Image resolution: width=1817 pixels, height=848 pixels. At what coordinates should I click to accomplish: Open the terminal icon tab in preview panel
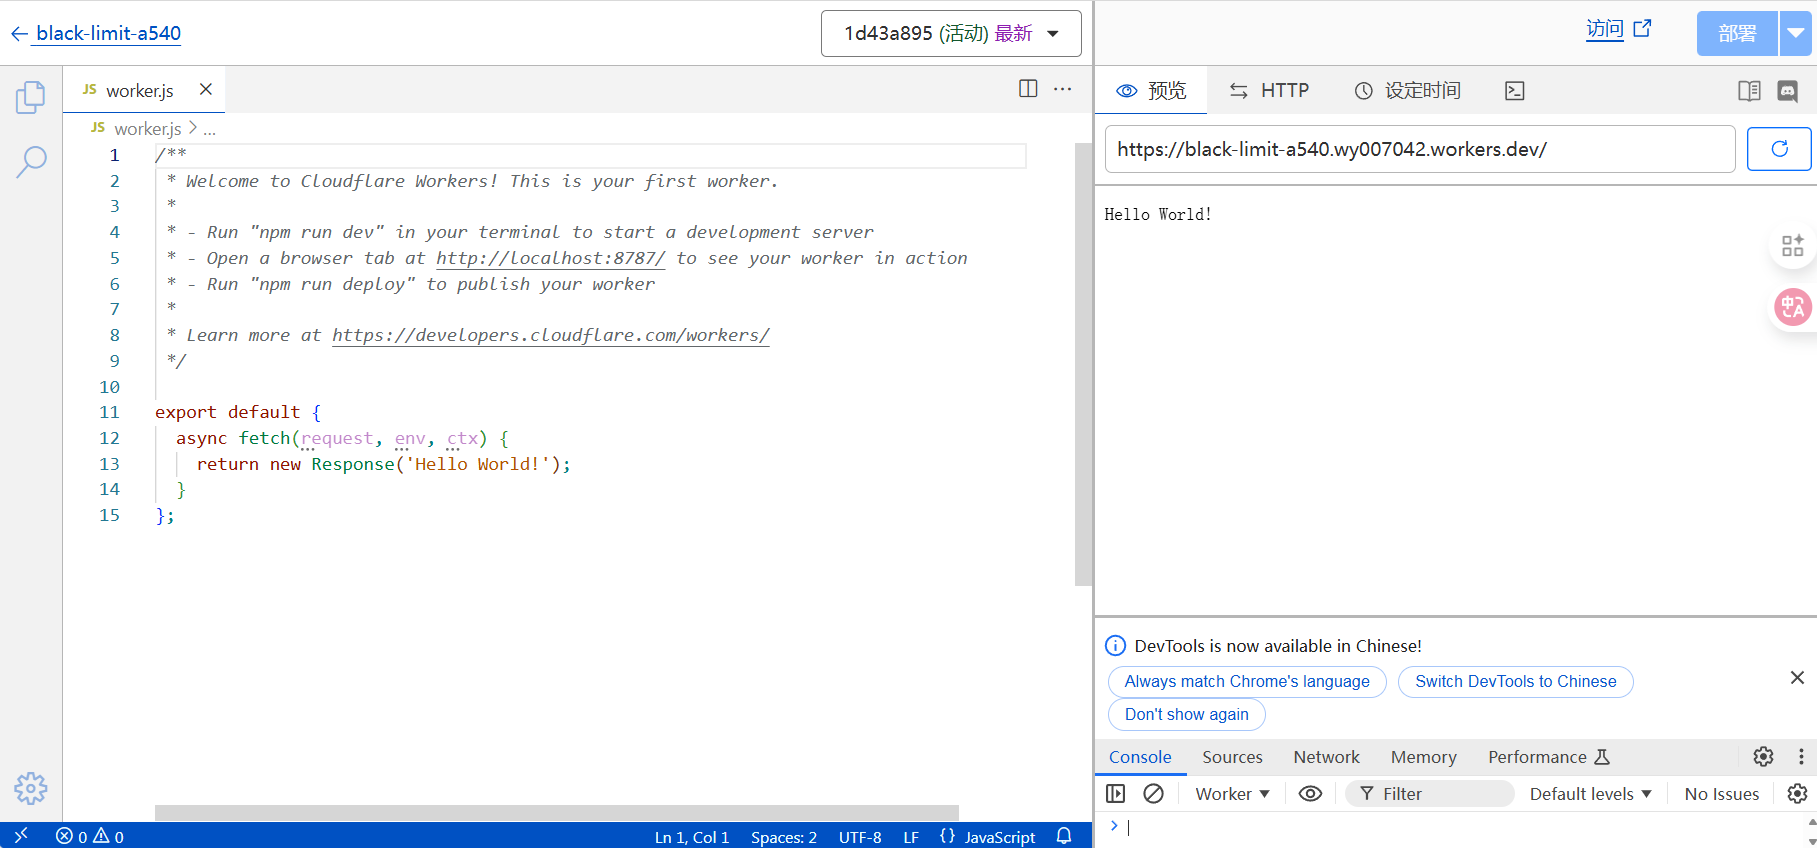[x=1515, y=91]
